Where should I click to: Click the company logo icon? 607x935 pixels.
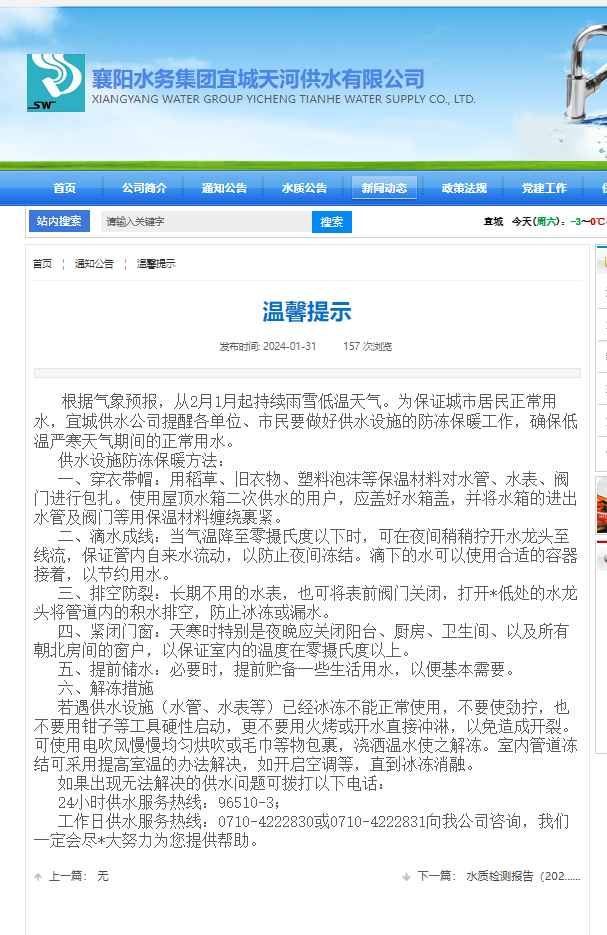pos(56,82)
